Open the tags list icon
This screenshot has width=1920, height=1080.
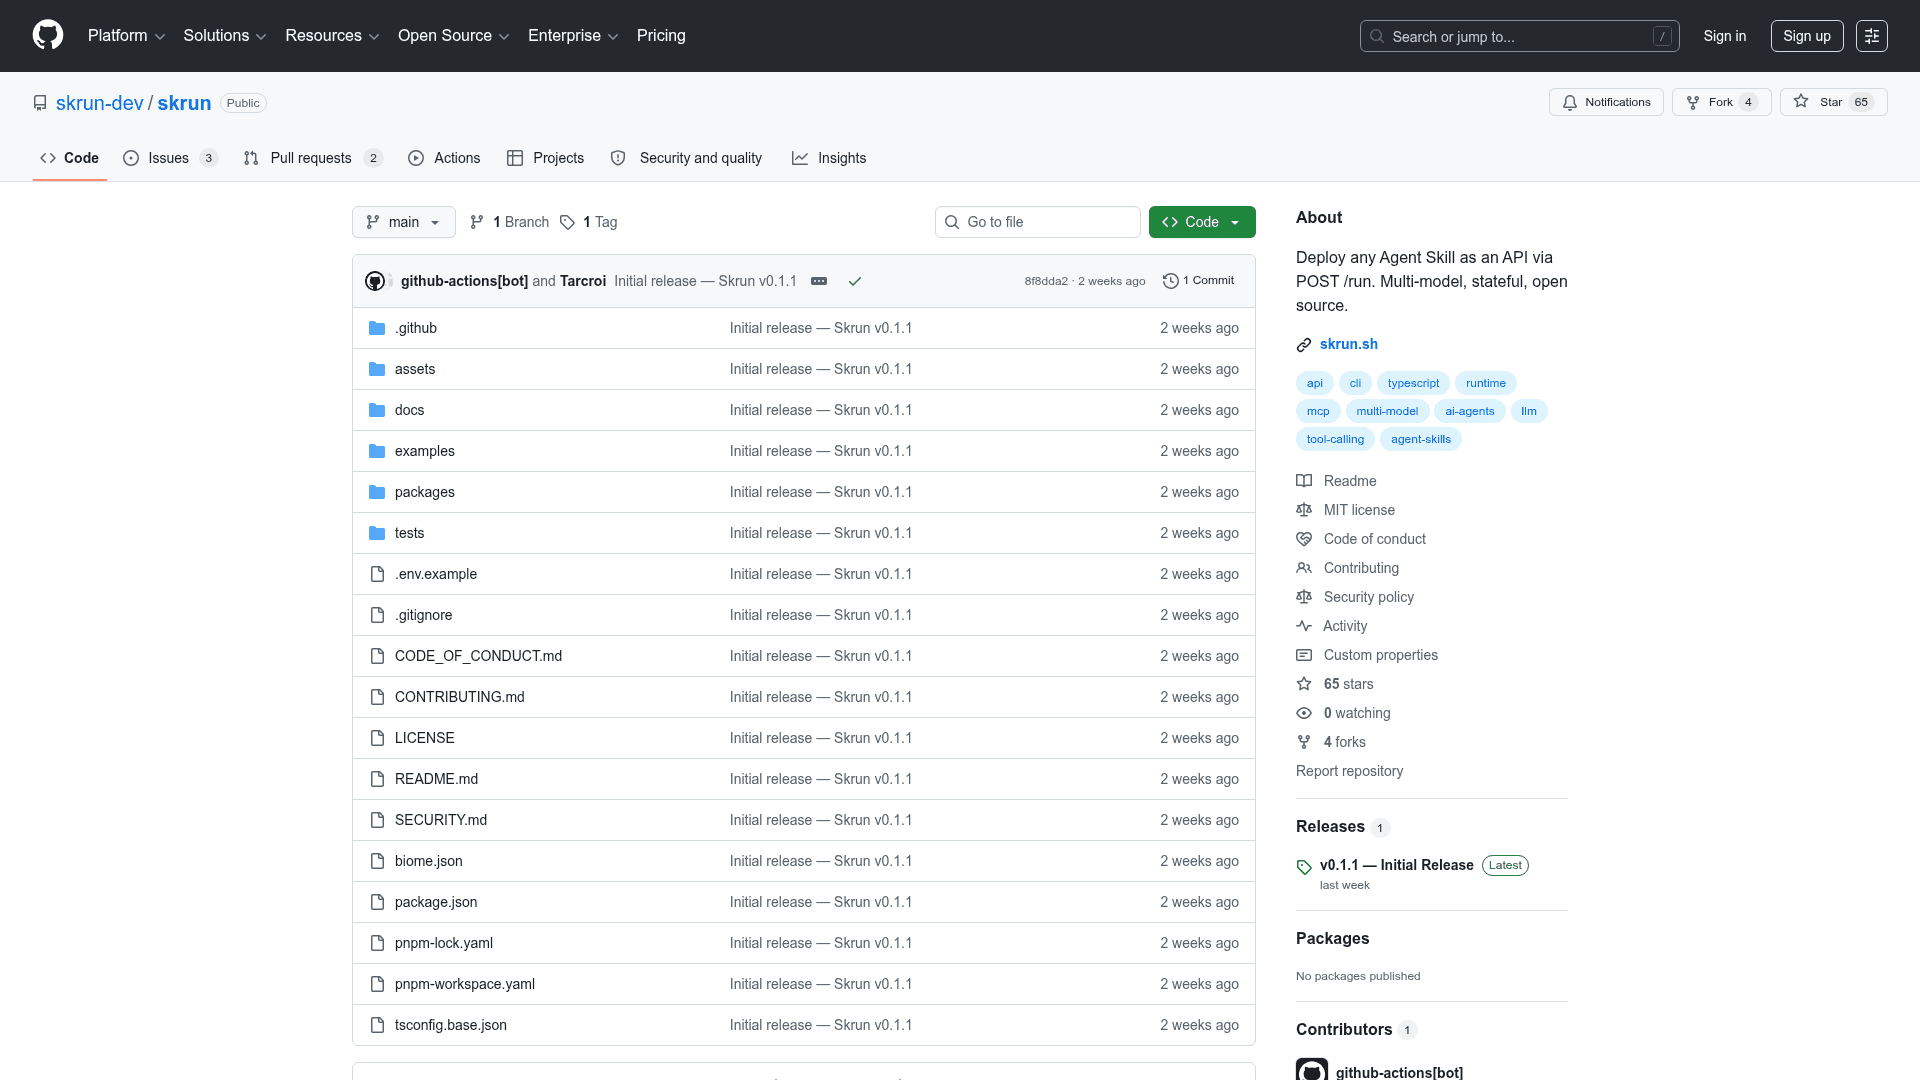(x=567, y=222)
